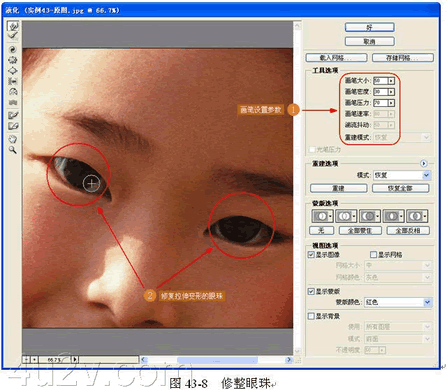Select the Turbulence tool
The height and width of the screenshot is (390, 447).
(13, 102)
